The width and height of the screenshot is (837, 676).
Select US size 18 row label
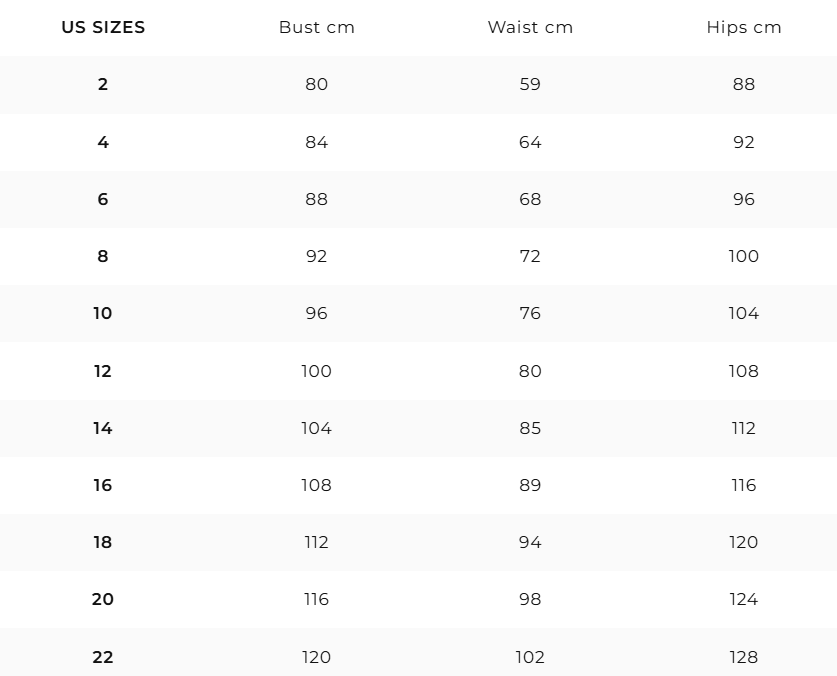[103, 543]
